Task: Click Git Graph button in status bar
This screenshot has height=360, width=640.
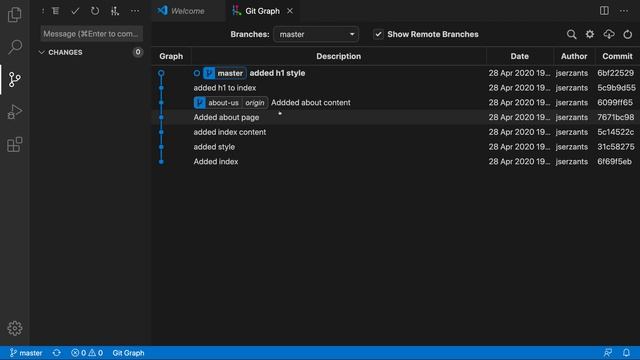Action: (128, 353)
